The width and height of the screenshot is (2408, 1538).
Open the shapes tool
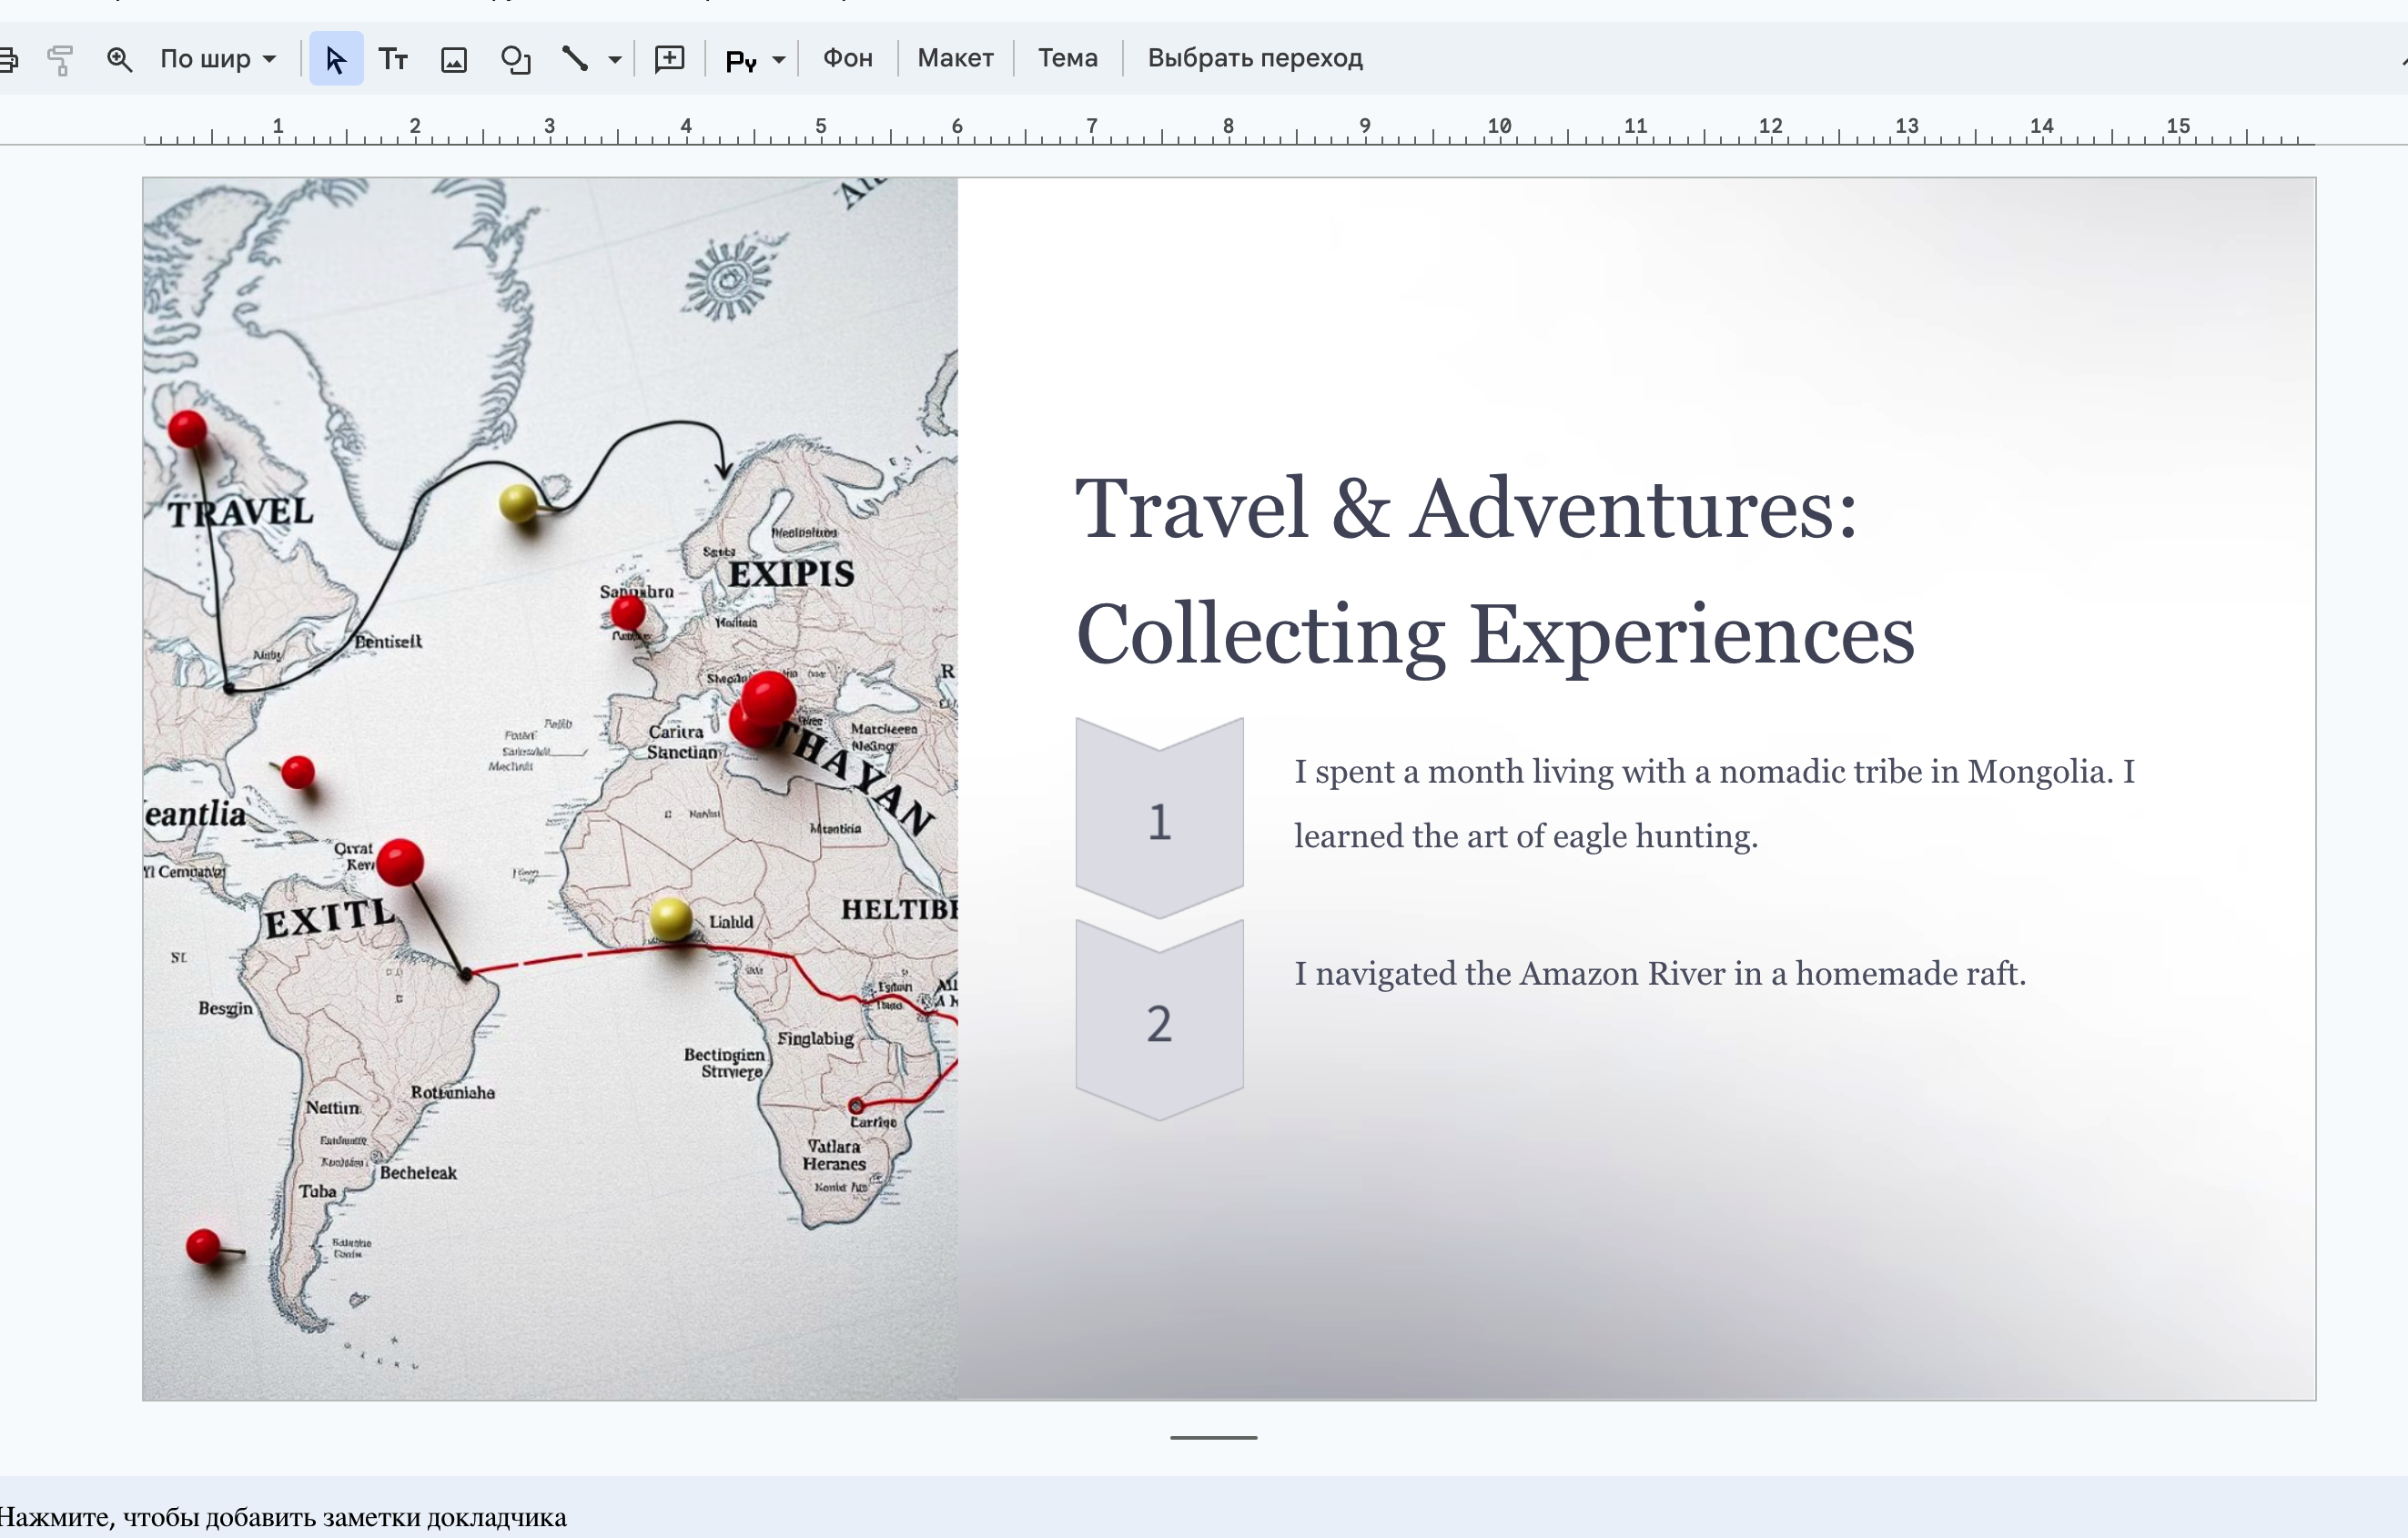tap(515, 59)
